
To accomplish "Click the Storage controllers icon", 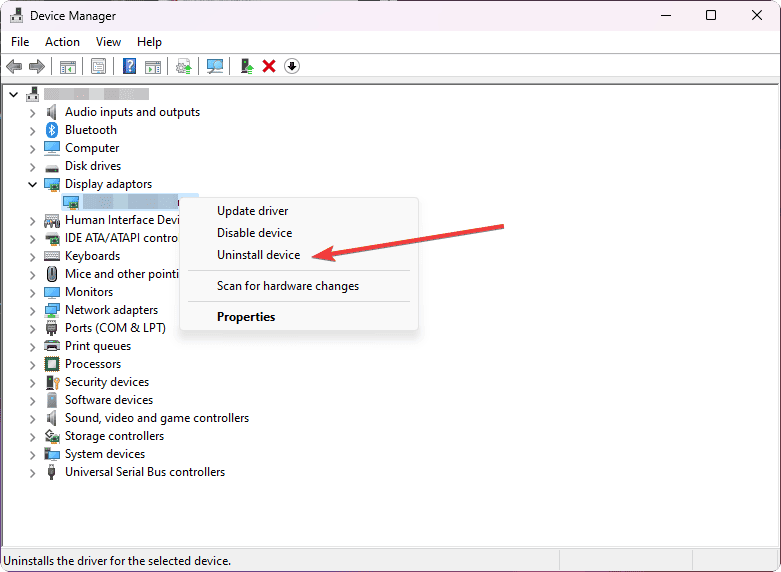I will 52,436.
